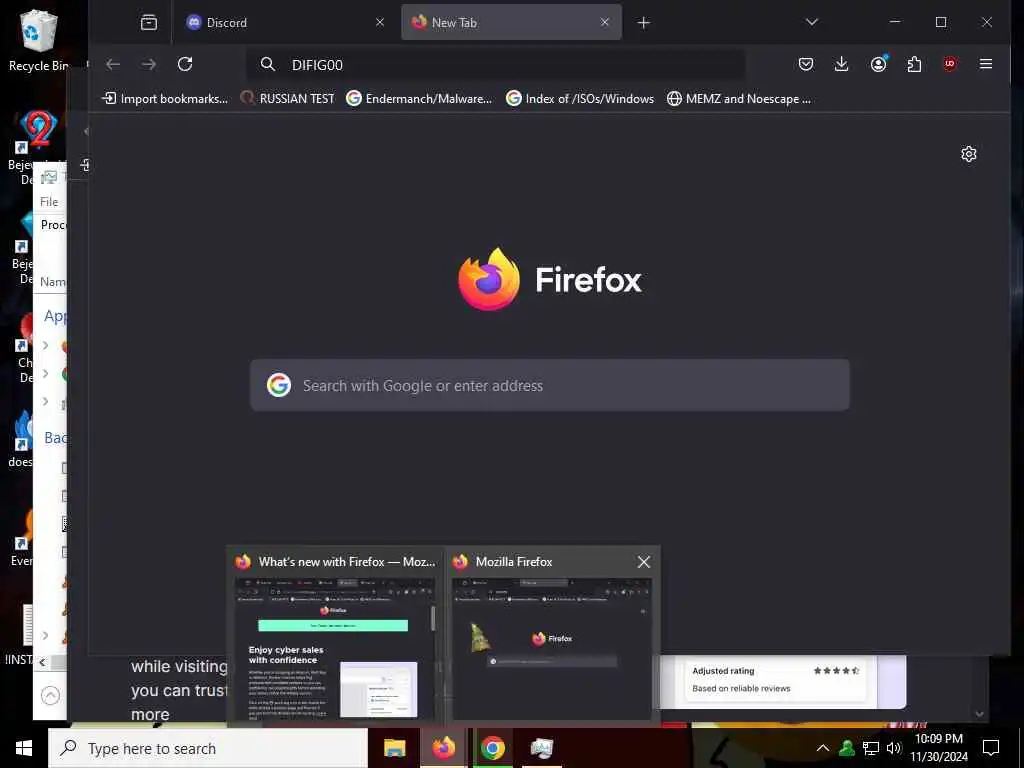Click the Name column header in Task Manager

52,282
